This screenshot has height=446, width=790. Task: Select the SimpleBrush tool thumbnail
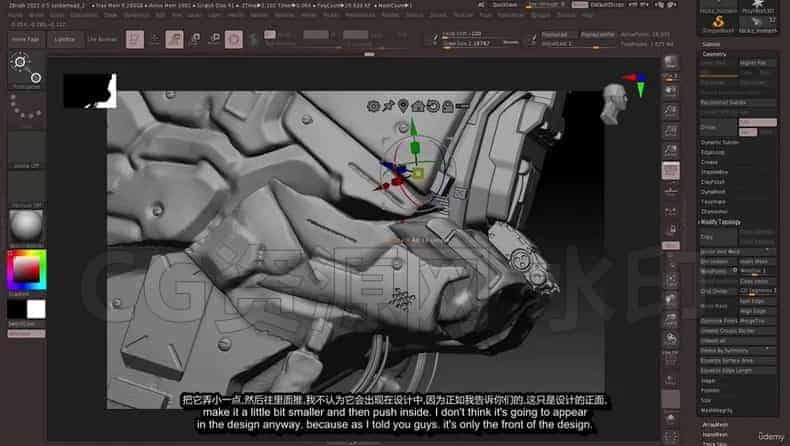point(718,23)
